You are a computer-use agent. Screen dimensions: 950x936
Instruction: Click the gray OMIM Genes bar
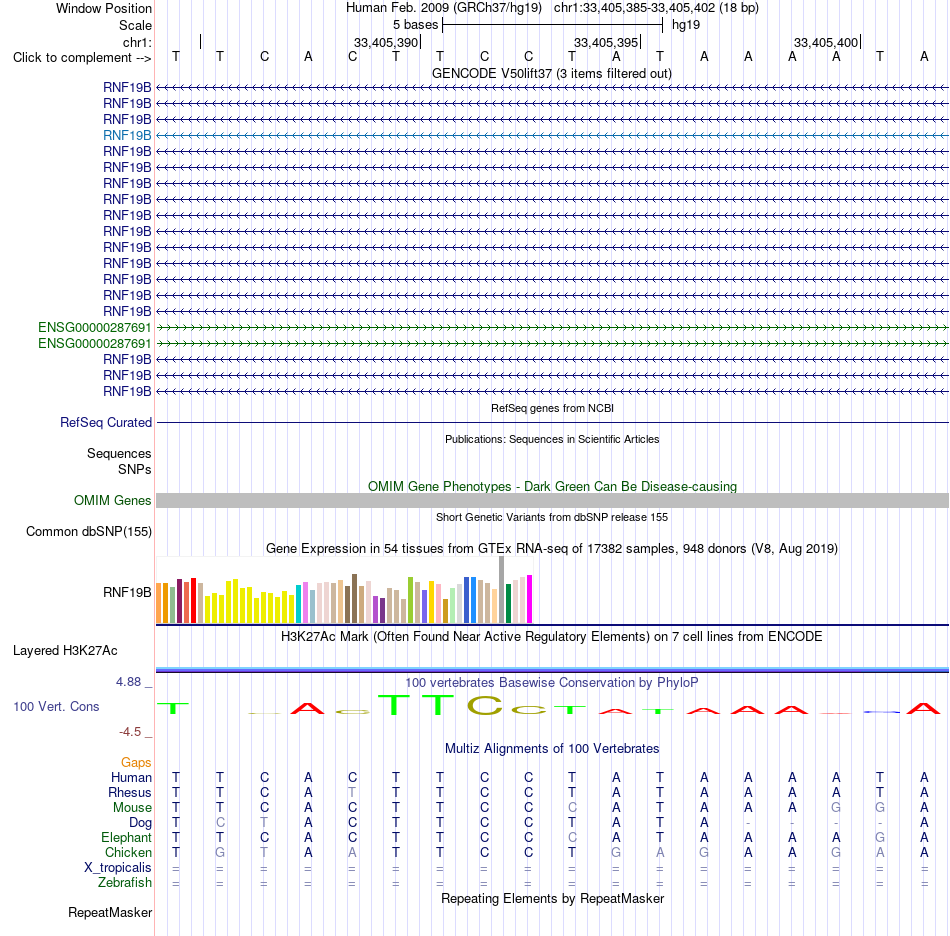[552, 500]
